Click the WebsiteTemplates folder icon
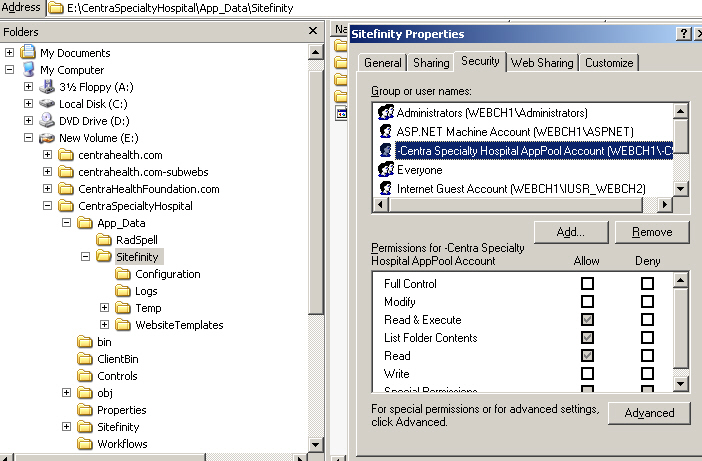Screen dimensions: 702x461 [123, 325]
